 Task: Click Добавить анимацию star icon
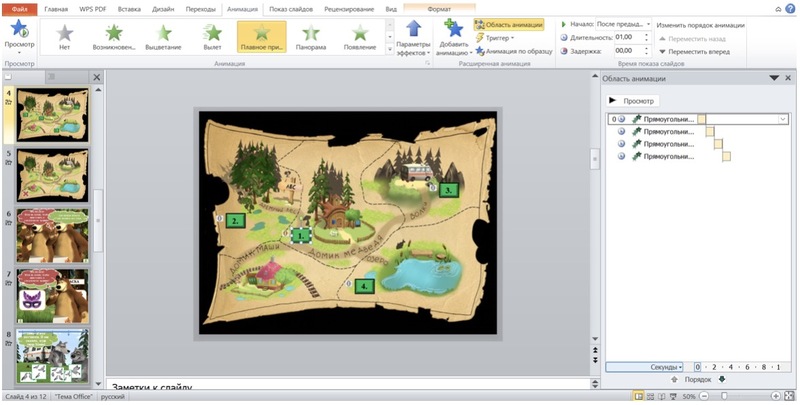[x=453, y=29]
